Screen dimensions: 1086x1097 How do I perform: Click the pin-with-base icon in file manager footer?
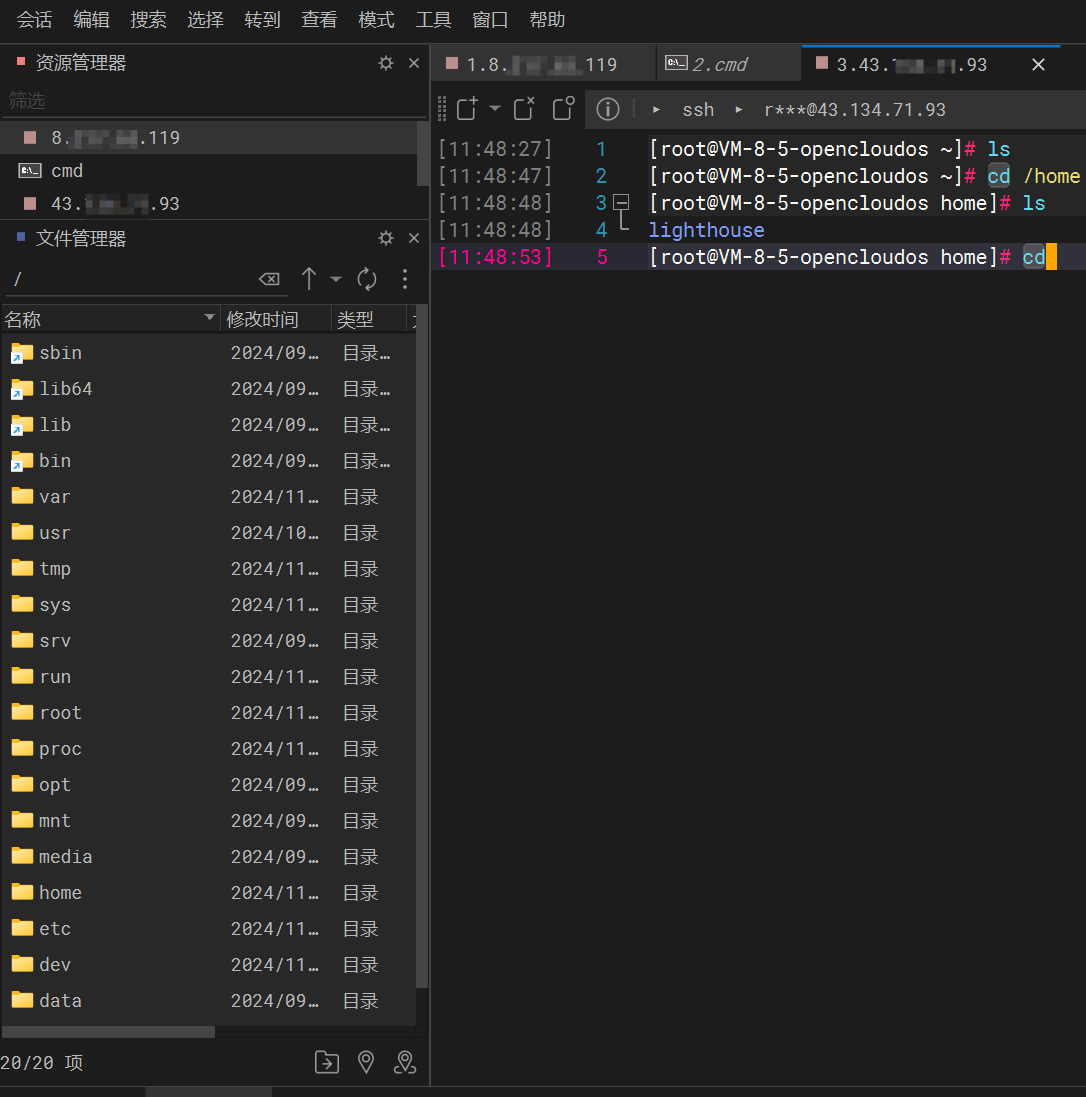click(x=404, y=1062)
